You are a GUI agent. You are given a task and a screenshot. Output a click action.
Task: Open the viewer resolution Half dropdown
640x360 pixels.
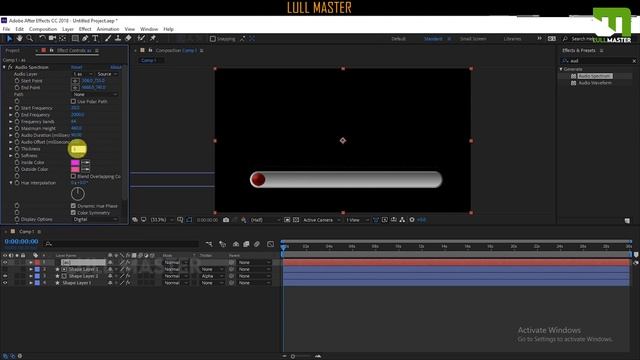(x=265, y=220)
